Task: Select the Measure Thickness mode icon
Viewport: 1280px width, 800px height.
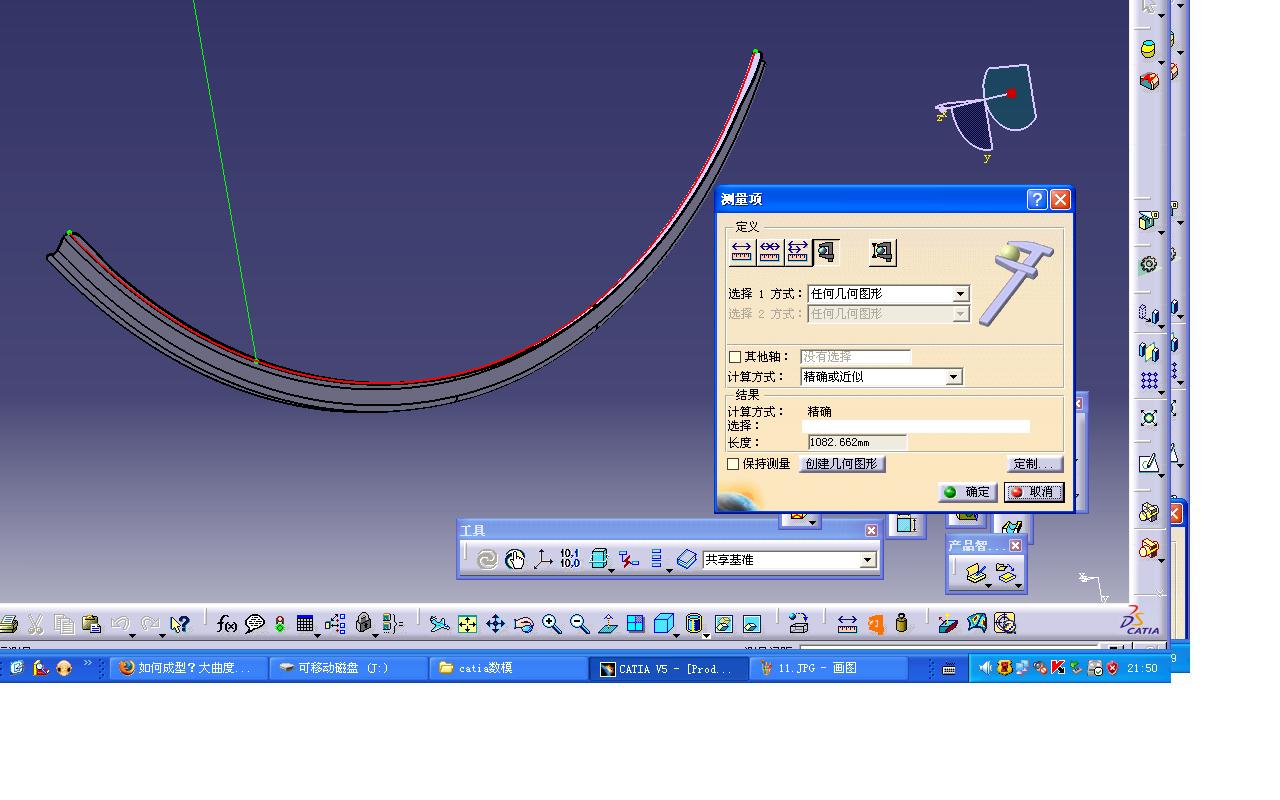Action: [882, 252]
